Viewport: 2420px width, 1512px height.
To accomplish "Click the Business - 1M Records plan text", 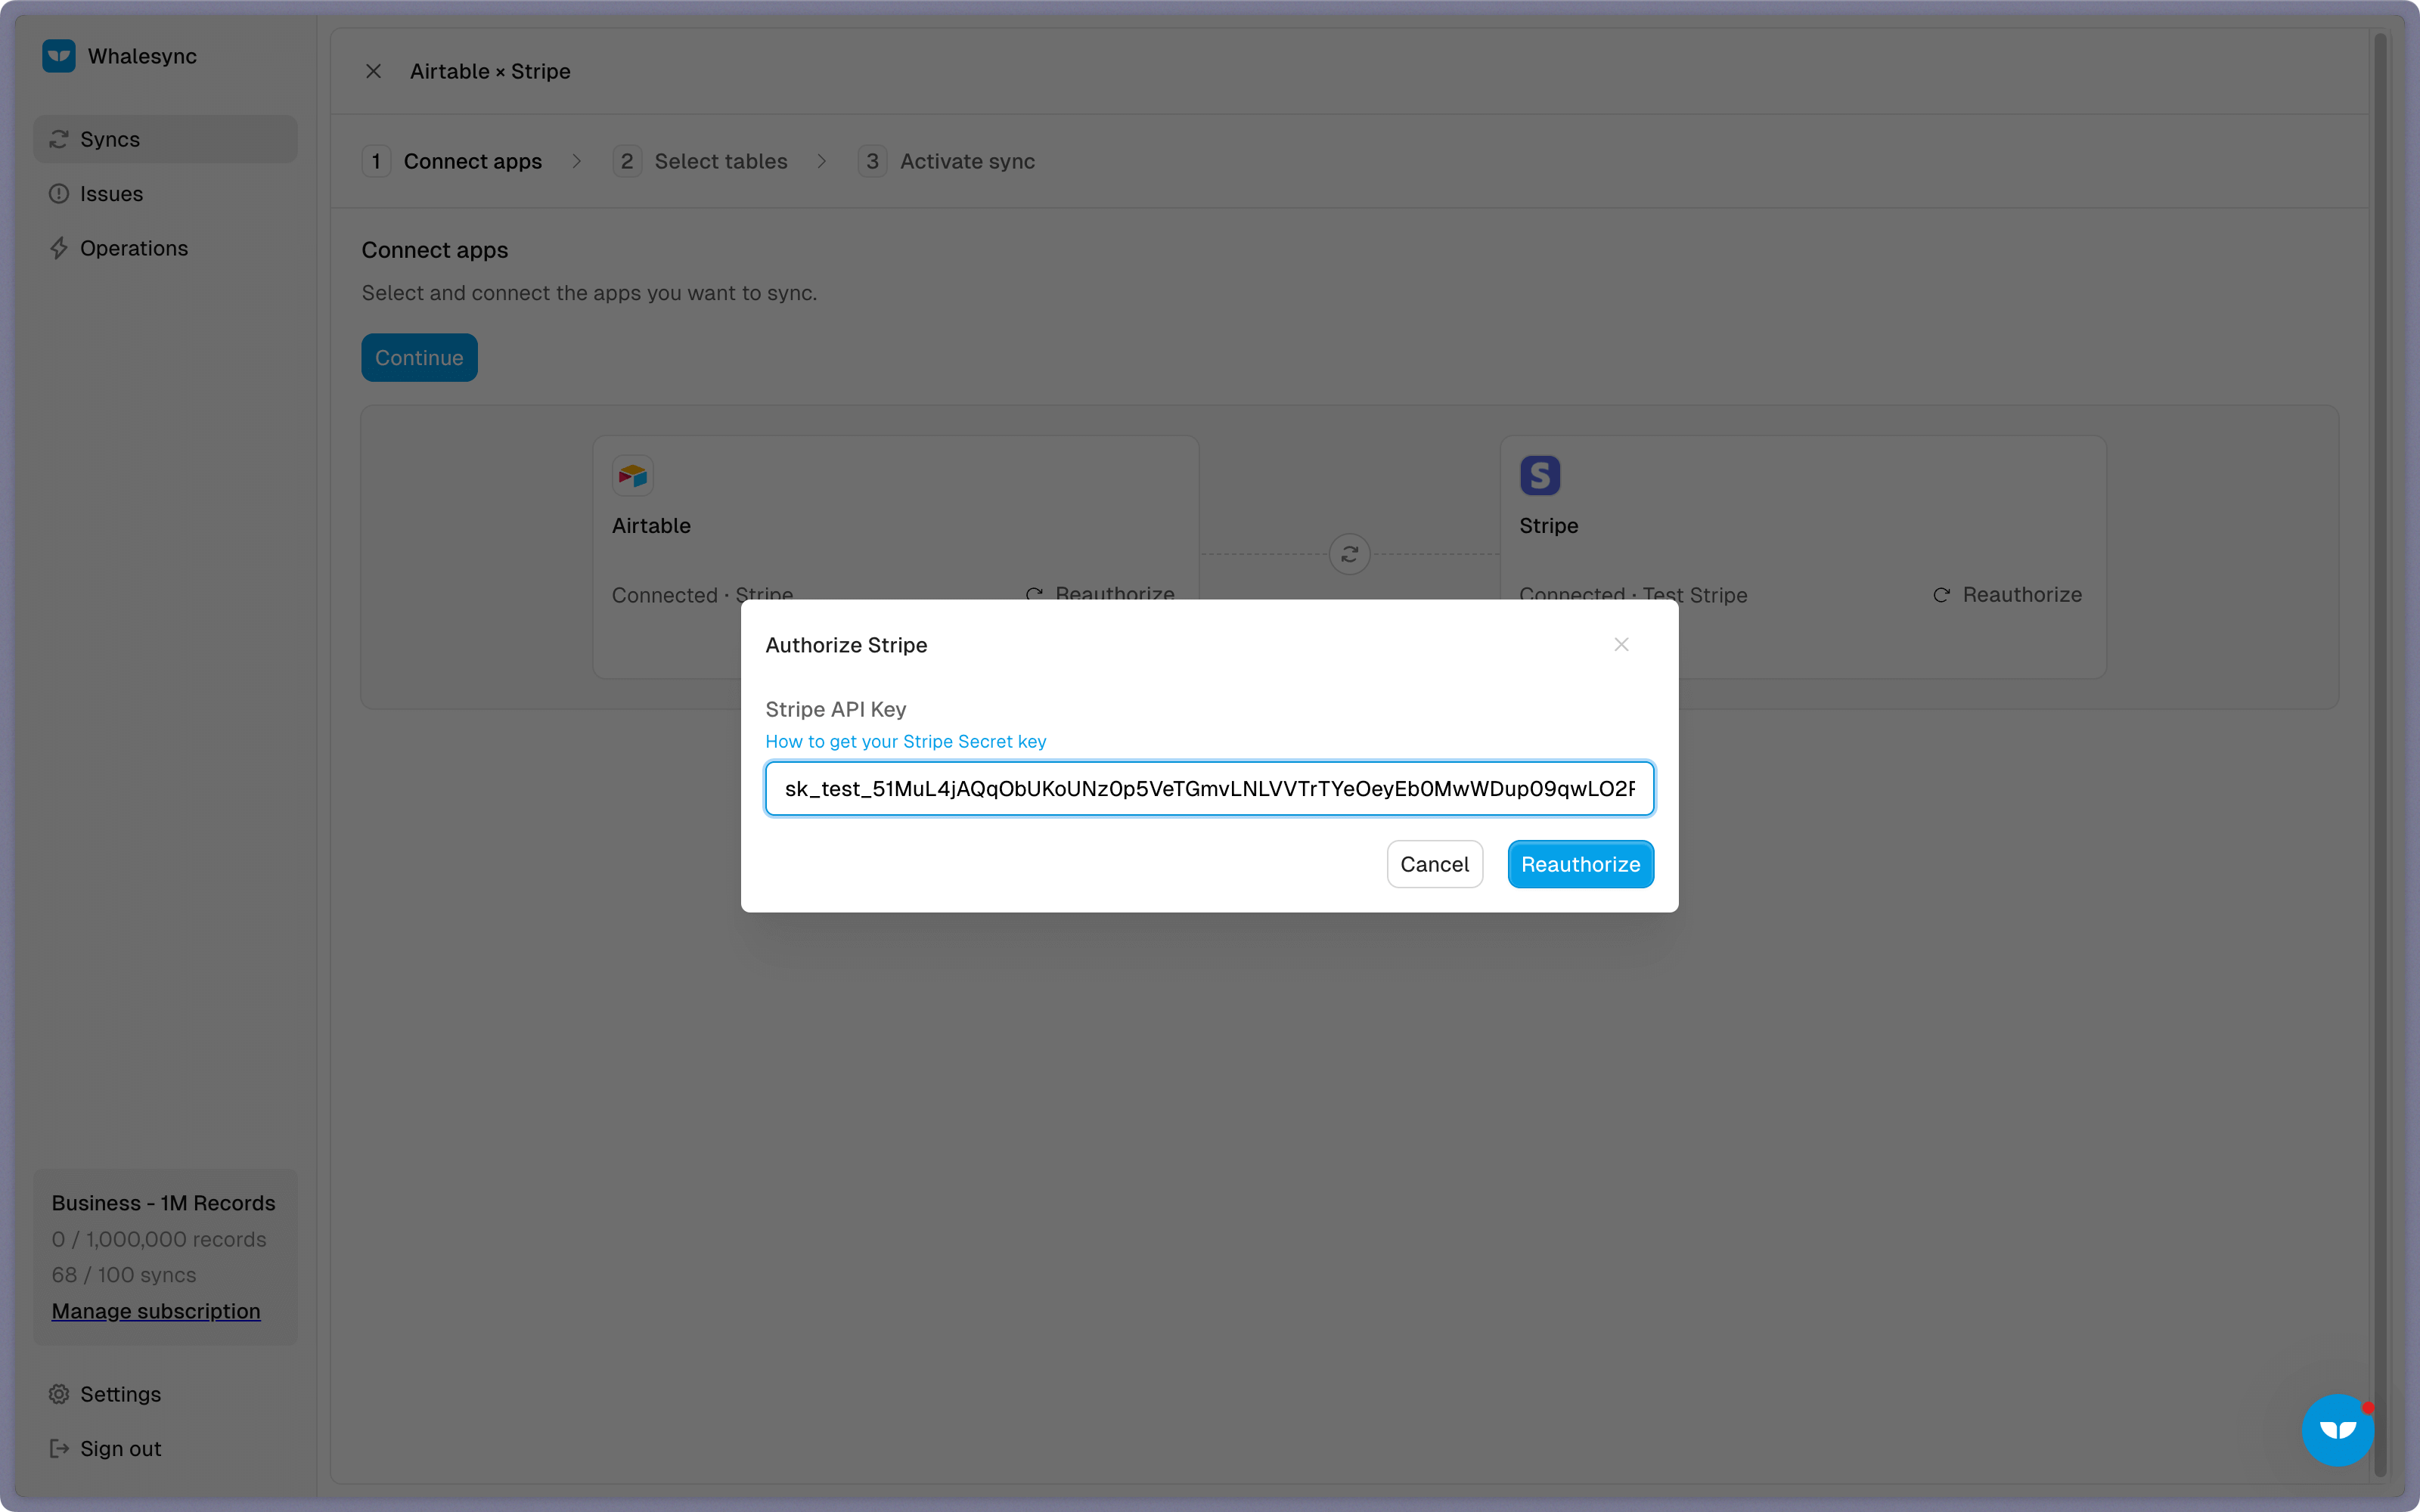I will [163, 1203].
